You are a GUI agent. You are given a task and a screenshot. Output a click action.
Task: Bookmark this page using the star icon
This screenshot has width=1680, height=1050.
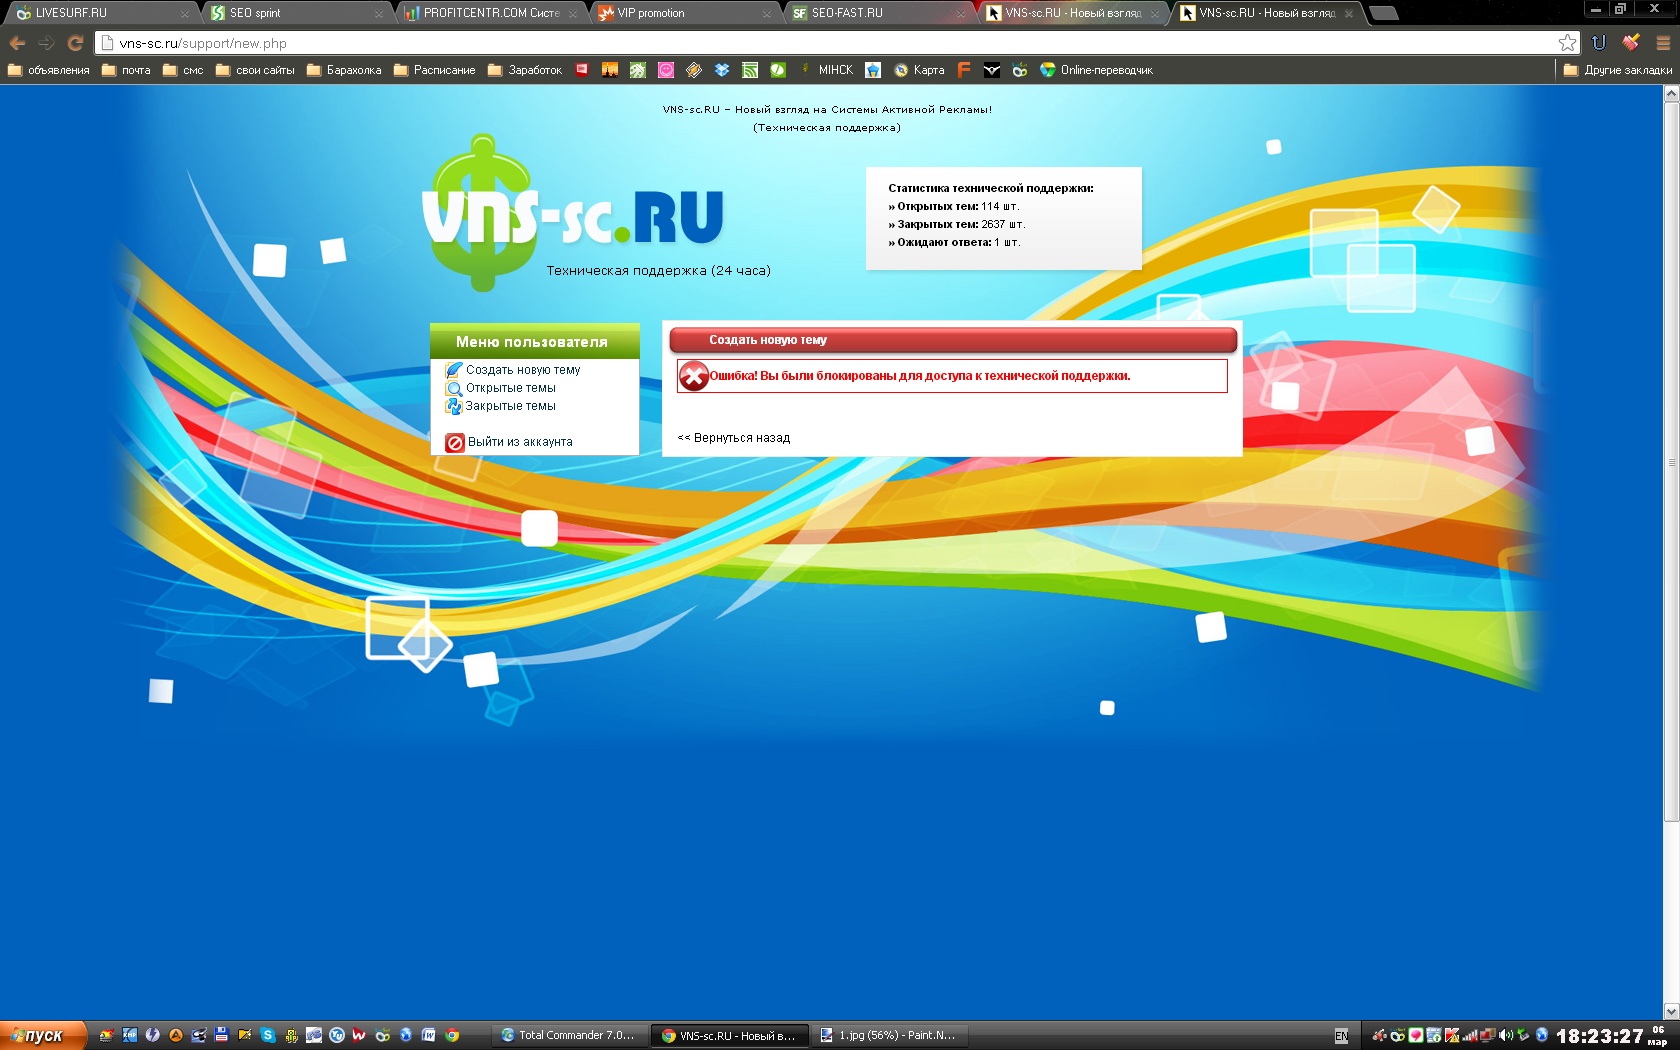(1567, 43)
